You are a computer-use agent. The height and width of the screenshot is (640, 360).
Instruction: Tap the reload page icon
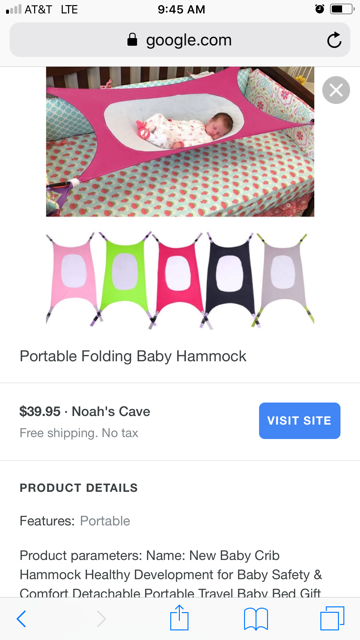point(334,40)
